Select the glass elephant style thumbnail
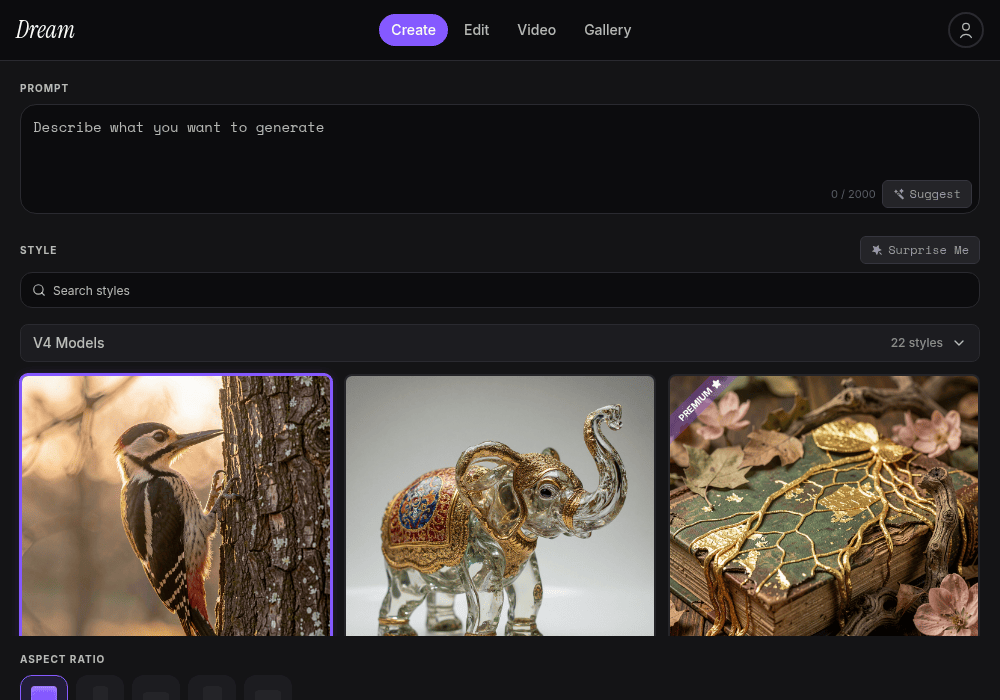The image size is (1000, 700). [500, 506]
